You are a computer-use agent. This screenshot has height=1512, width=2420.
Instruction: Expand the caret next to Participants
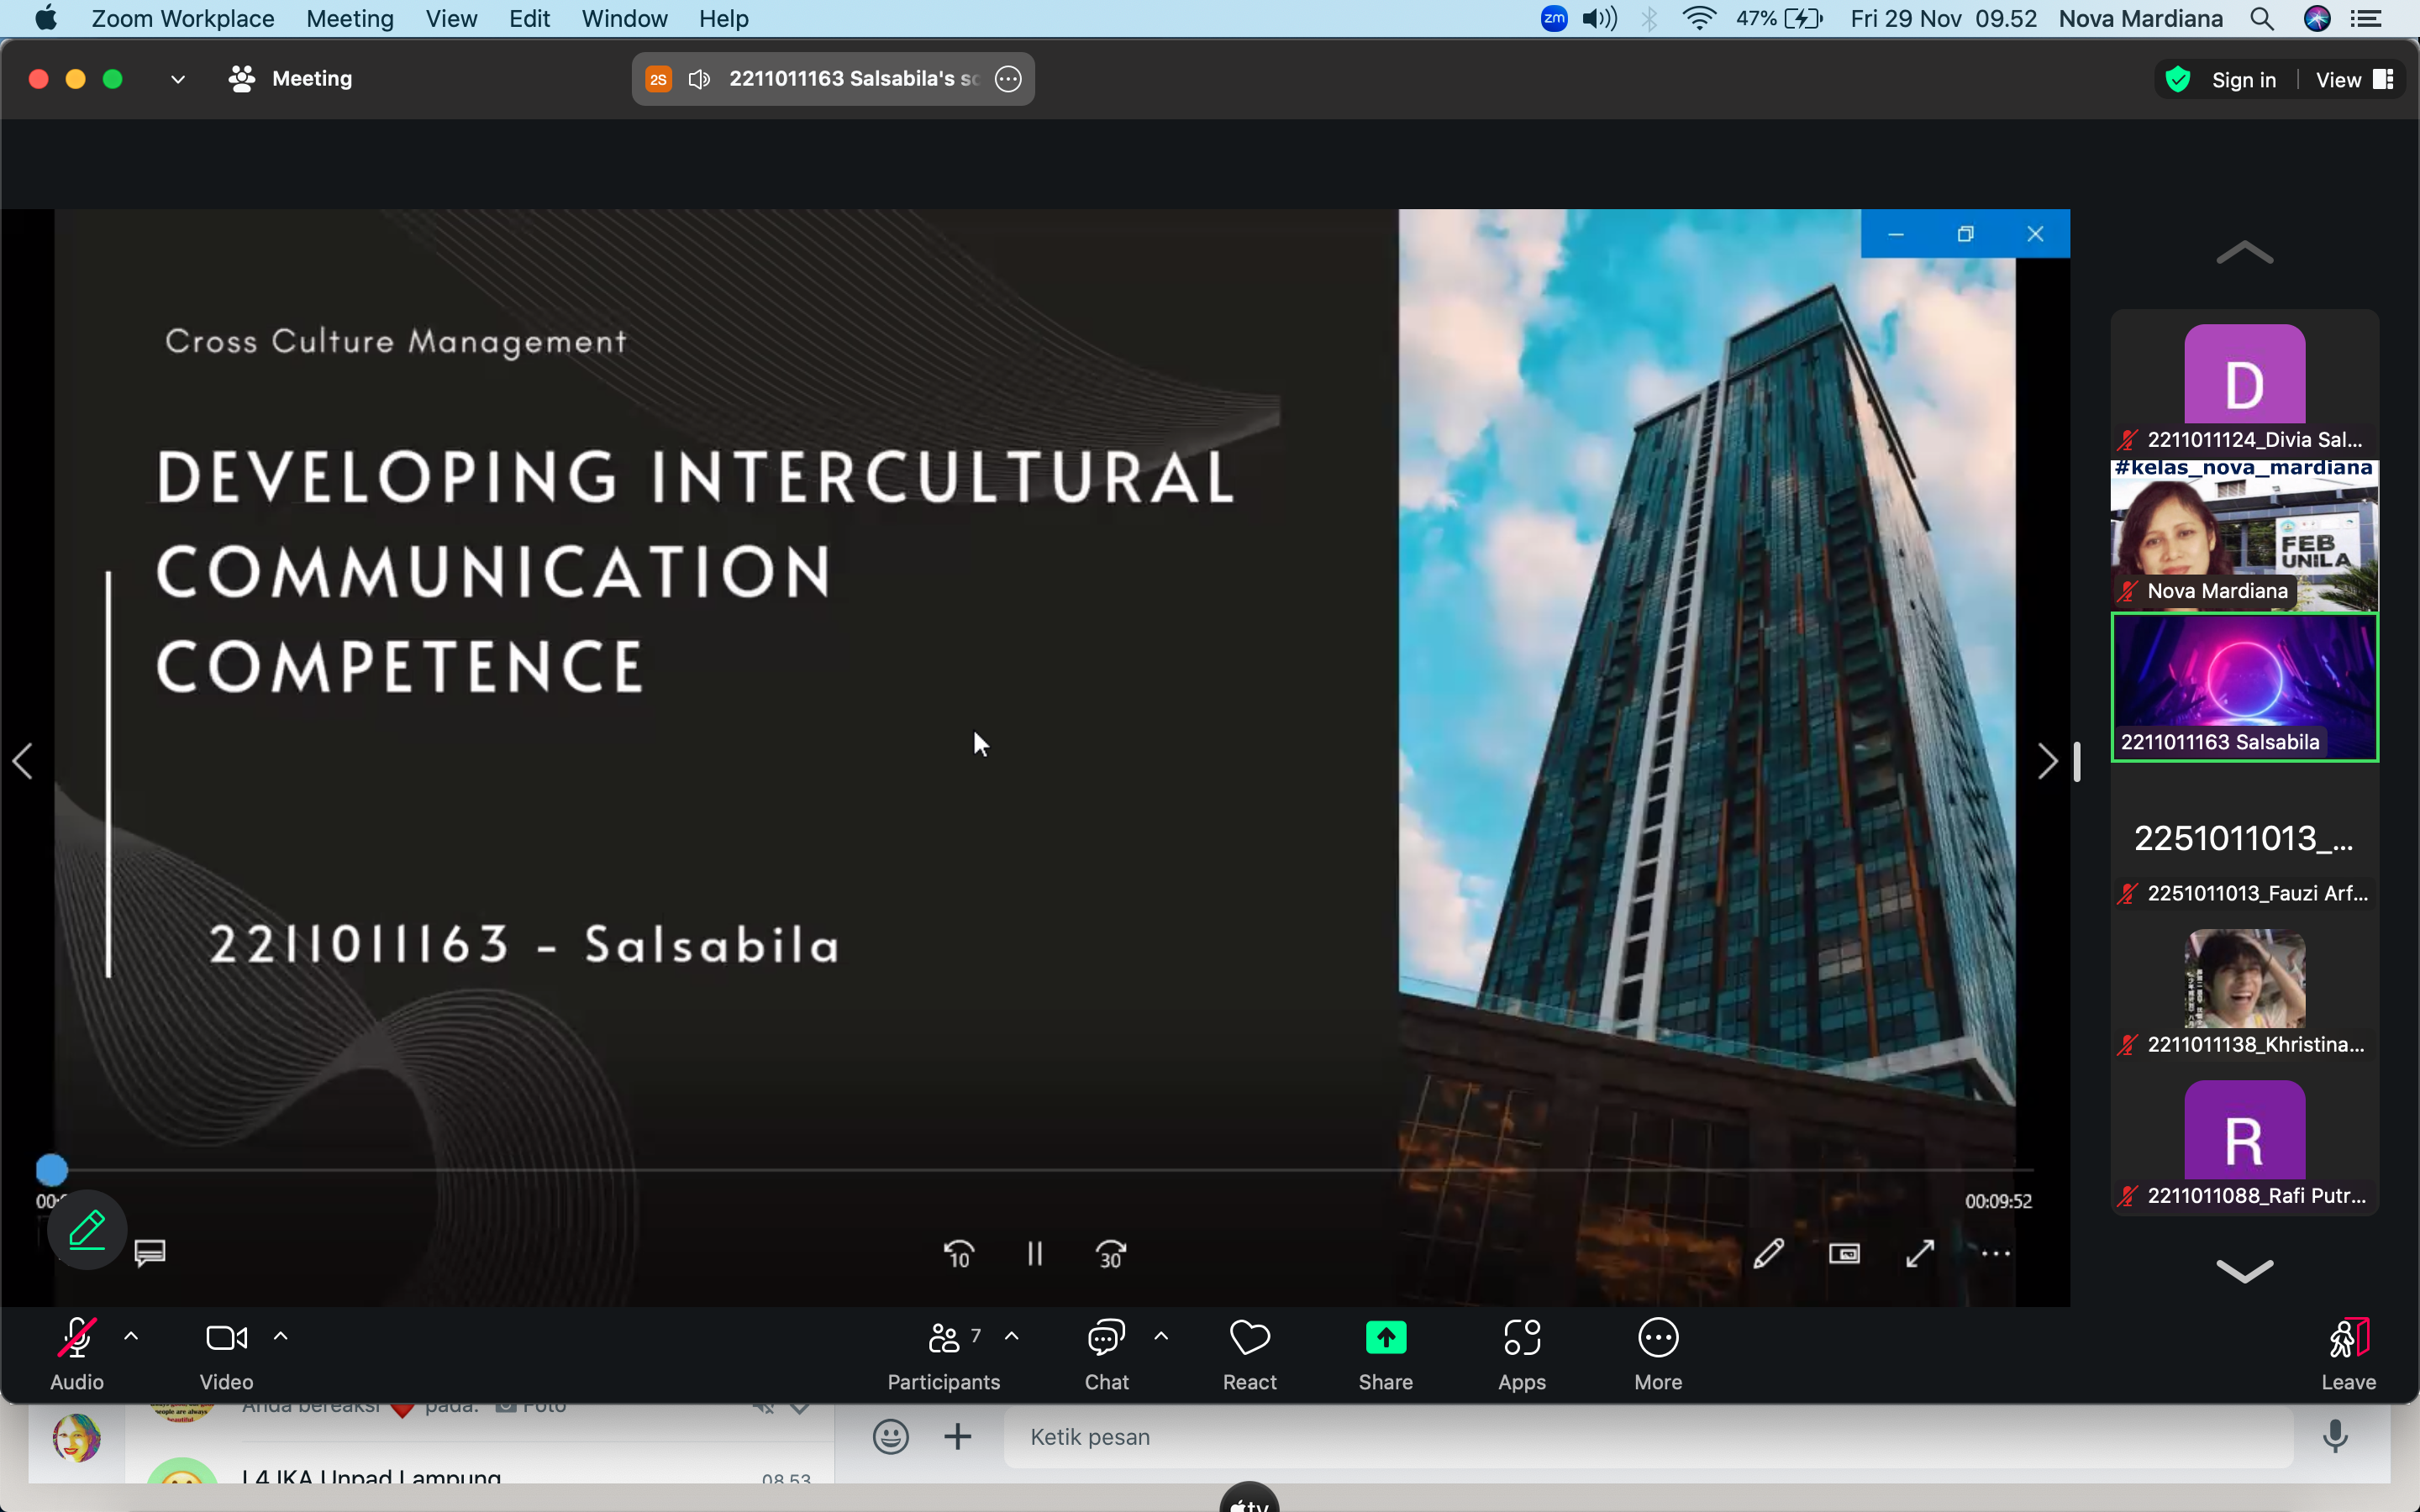pos(1011,1336)
